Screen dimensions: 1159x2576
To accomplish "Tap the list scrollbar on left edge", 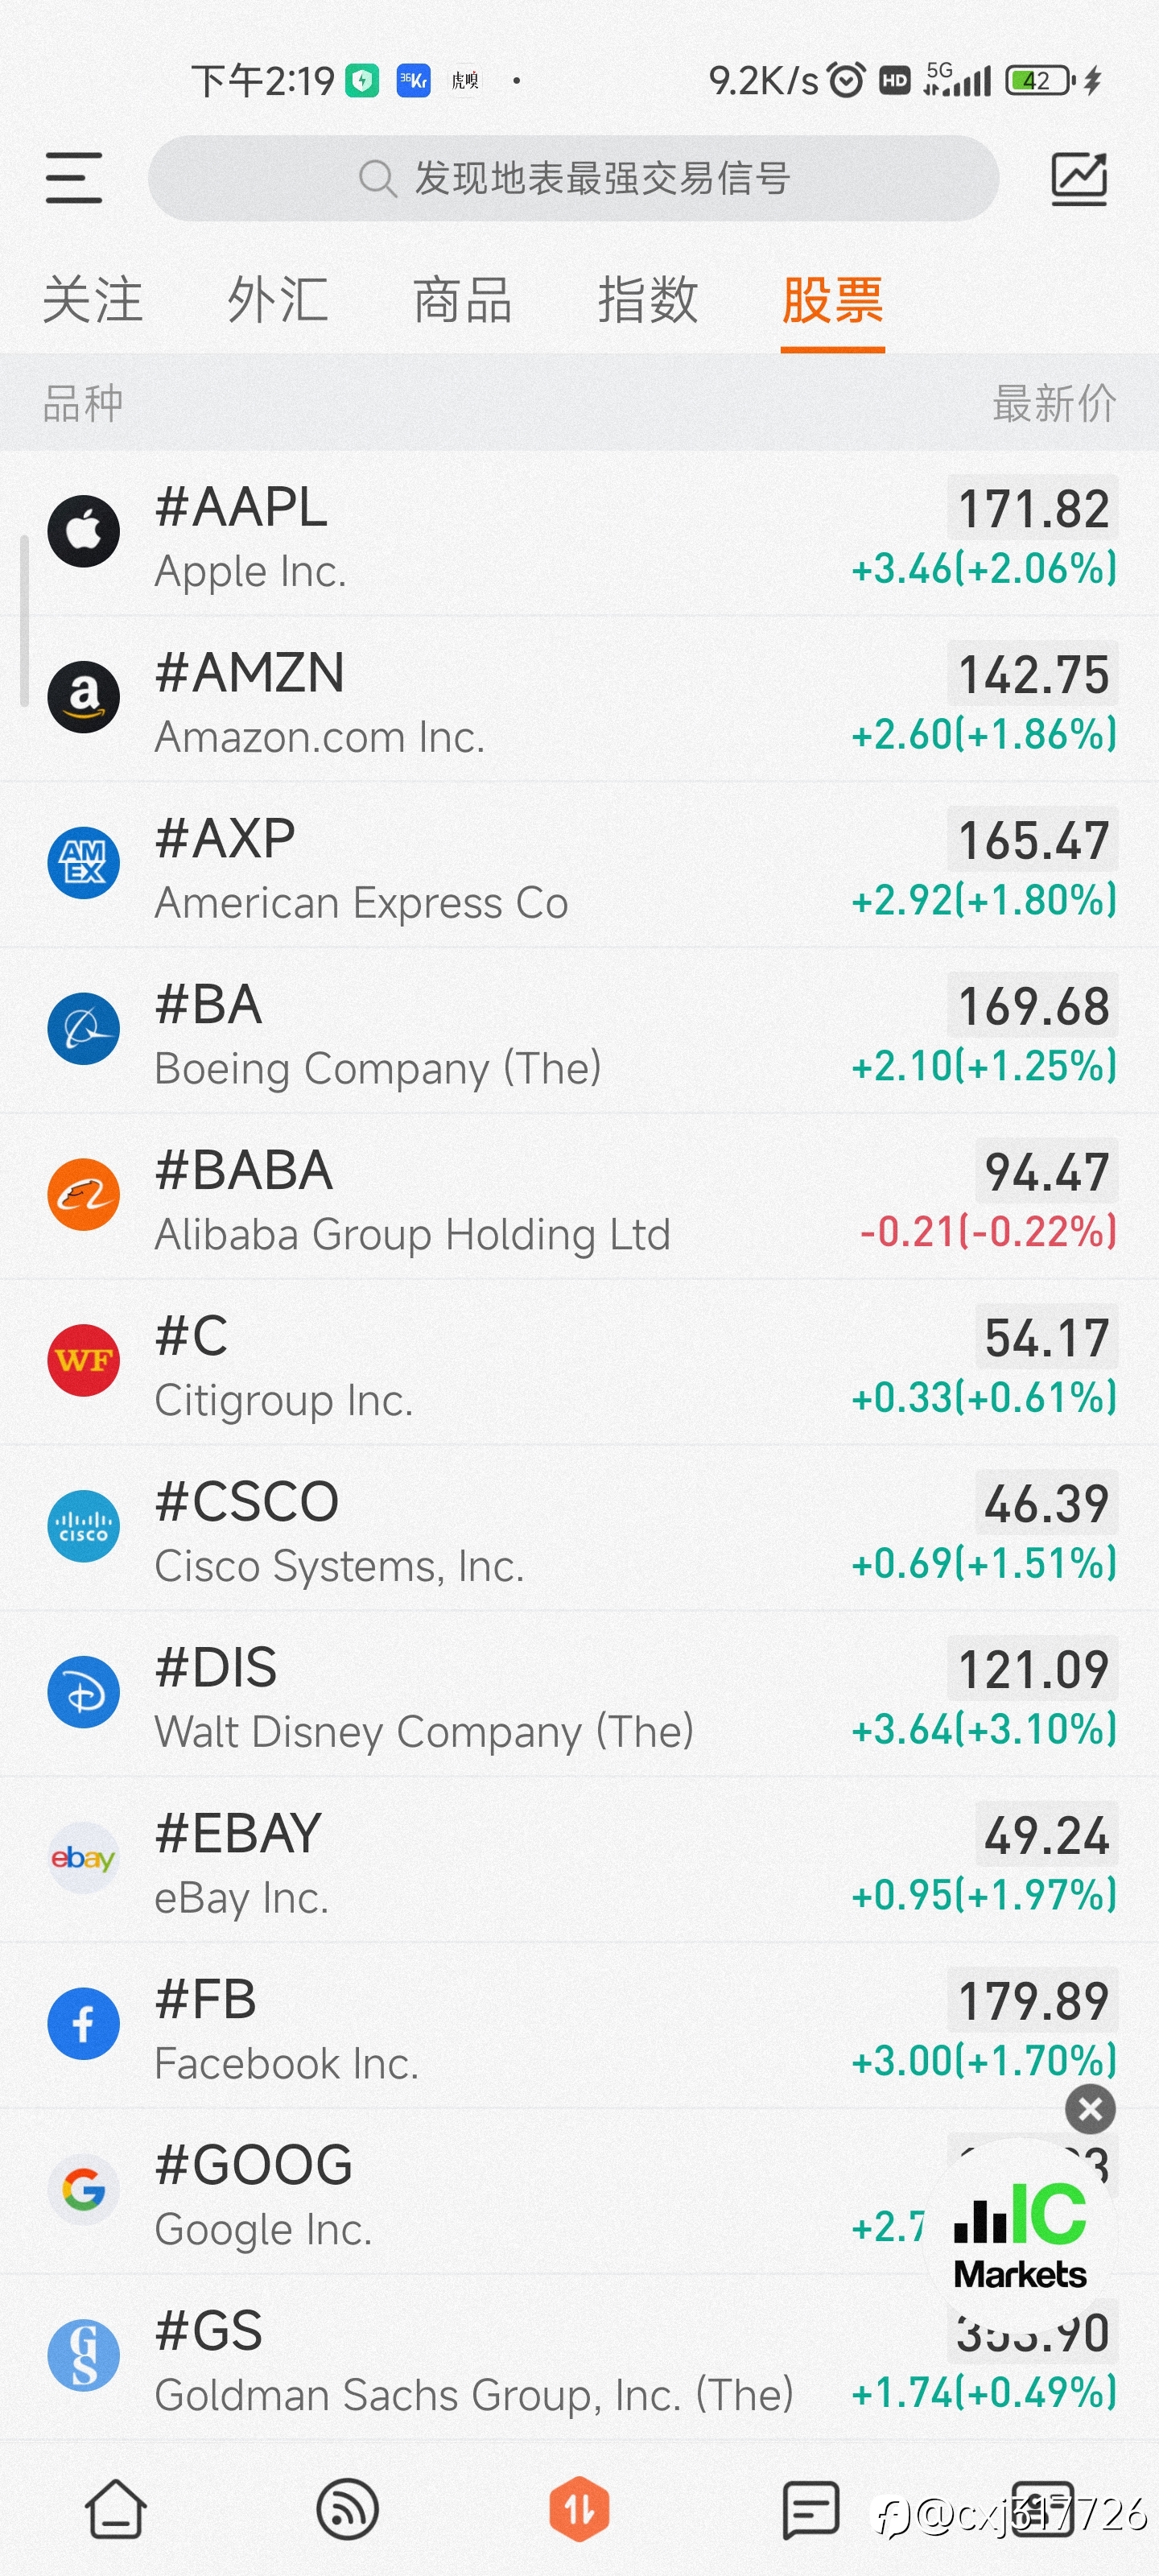I will [x=23, y=621].
